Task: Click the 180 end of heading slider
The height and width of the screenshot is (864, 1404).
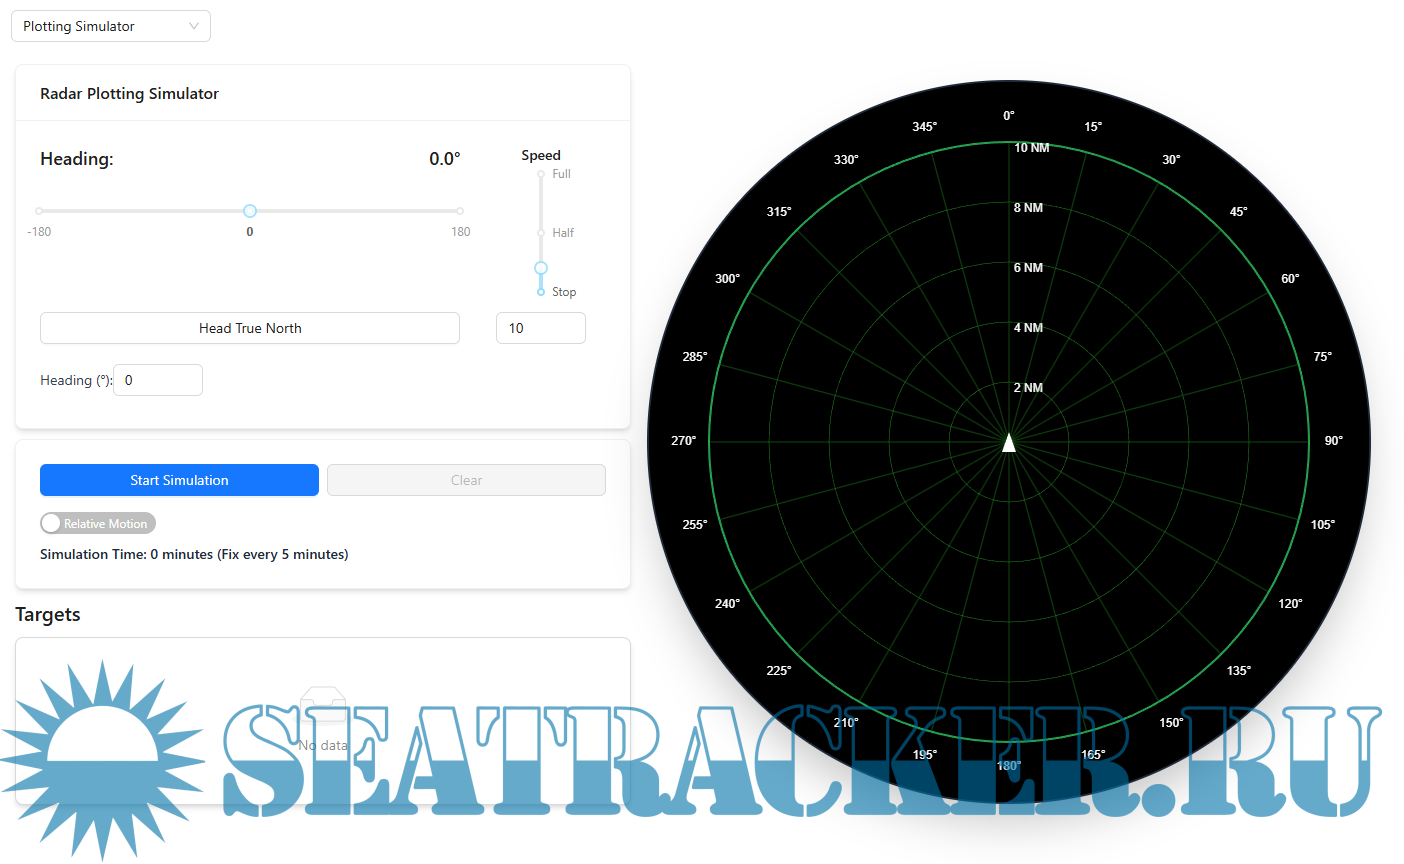Action: click(460, 211)
